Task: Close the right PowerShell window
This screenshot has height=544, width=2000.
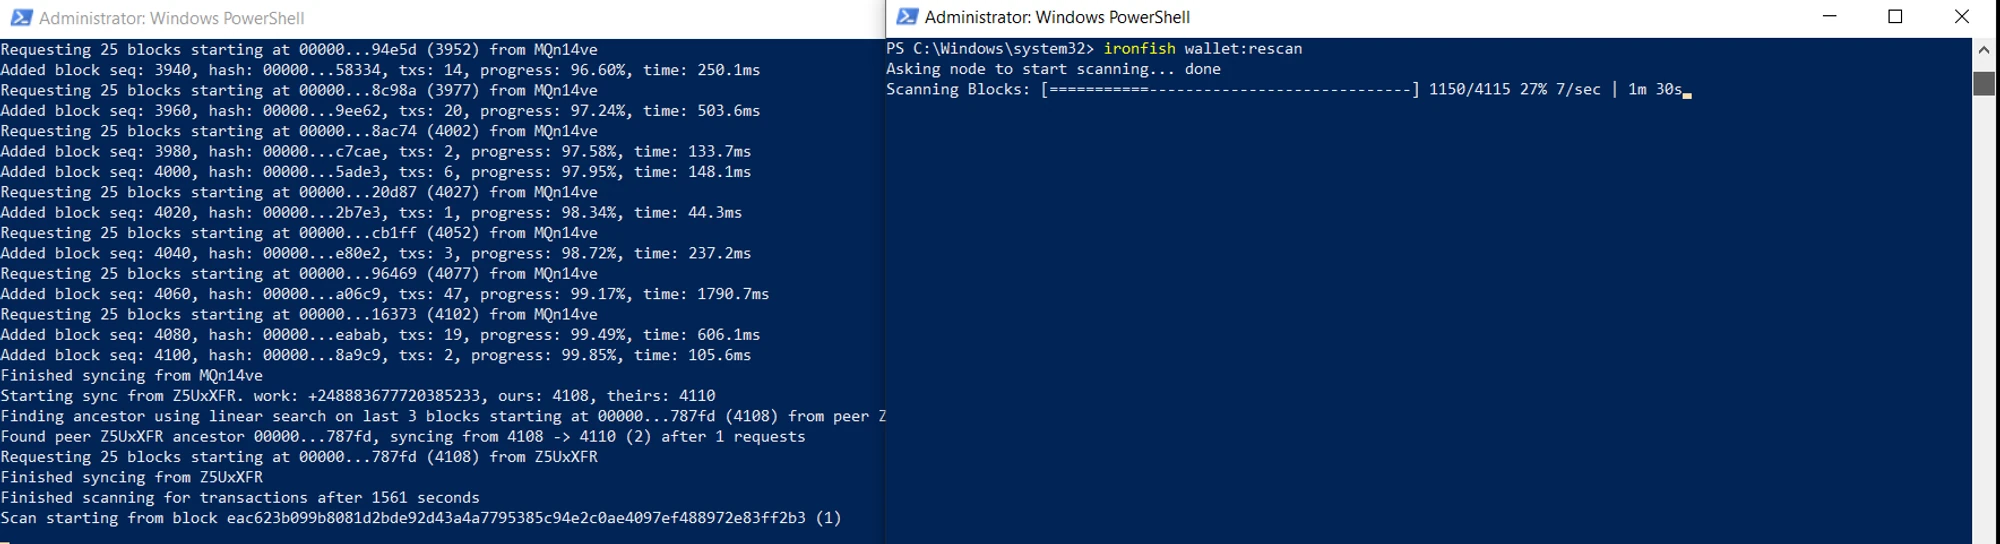Action: click(x=1961, y=17)
